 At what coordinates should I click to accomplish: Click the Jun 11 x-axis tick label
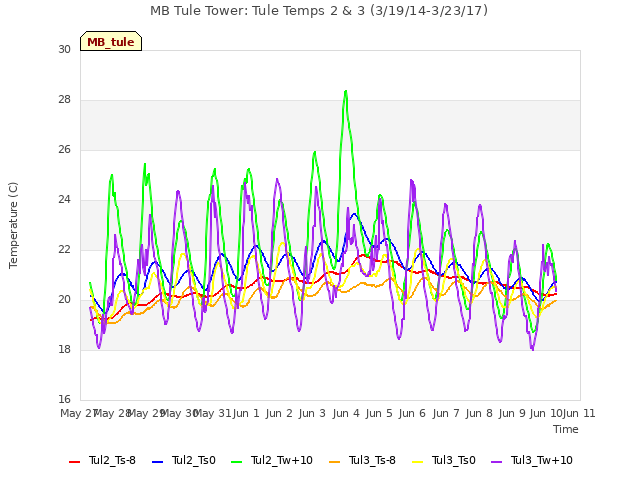pyautogui.click(x=579, y=413)
